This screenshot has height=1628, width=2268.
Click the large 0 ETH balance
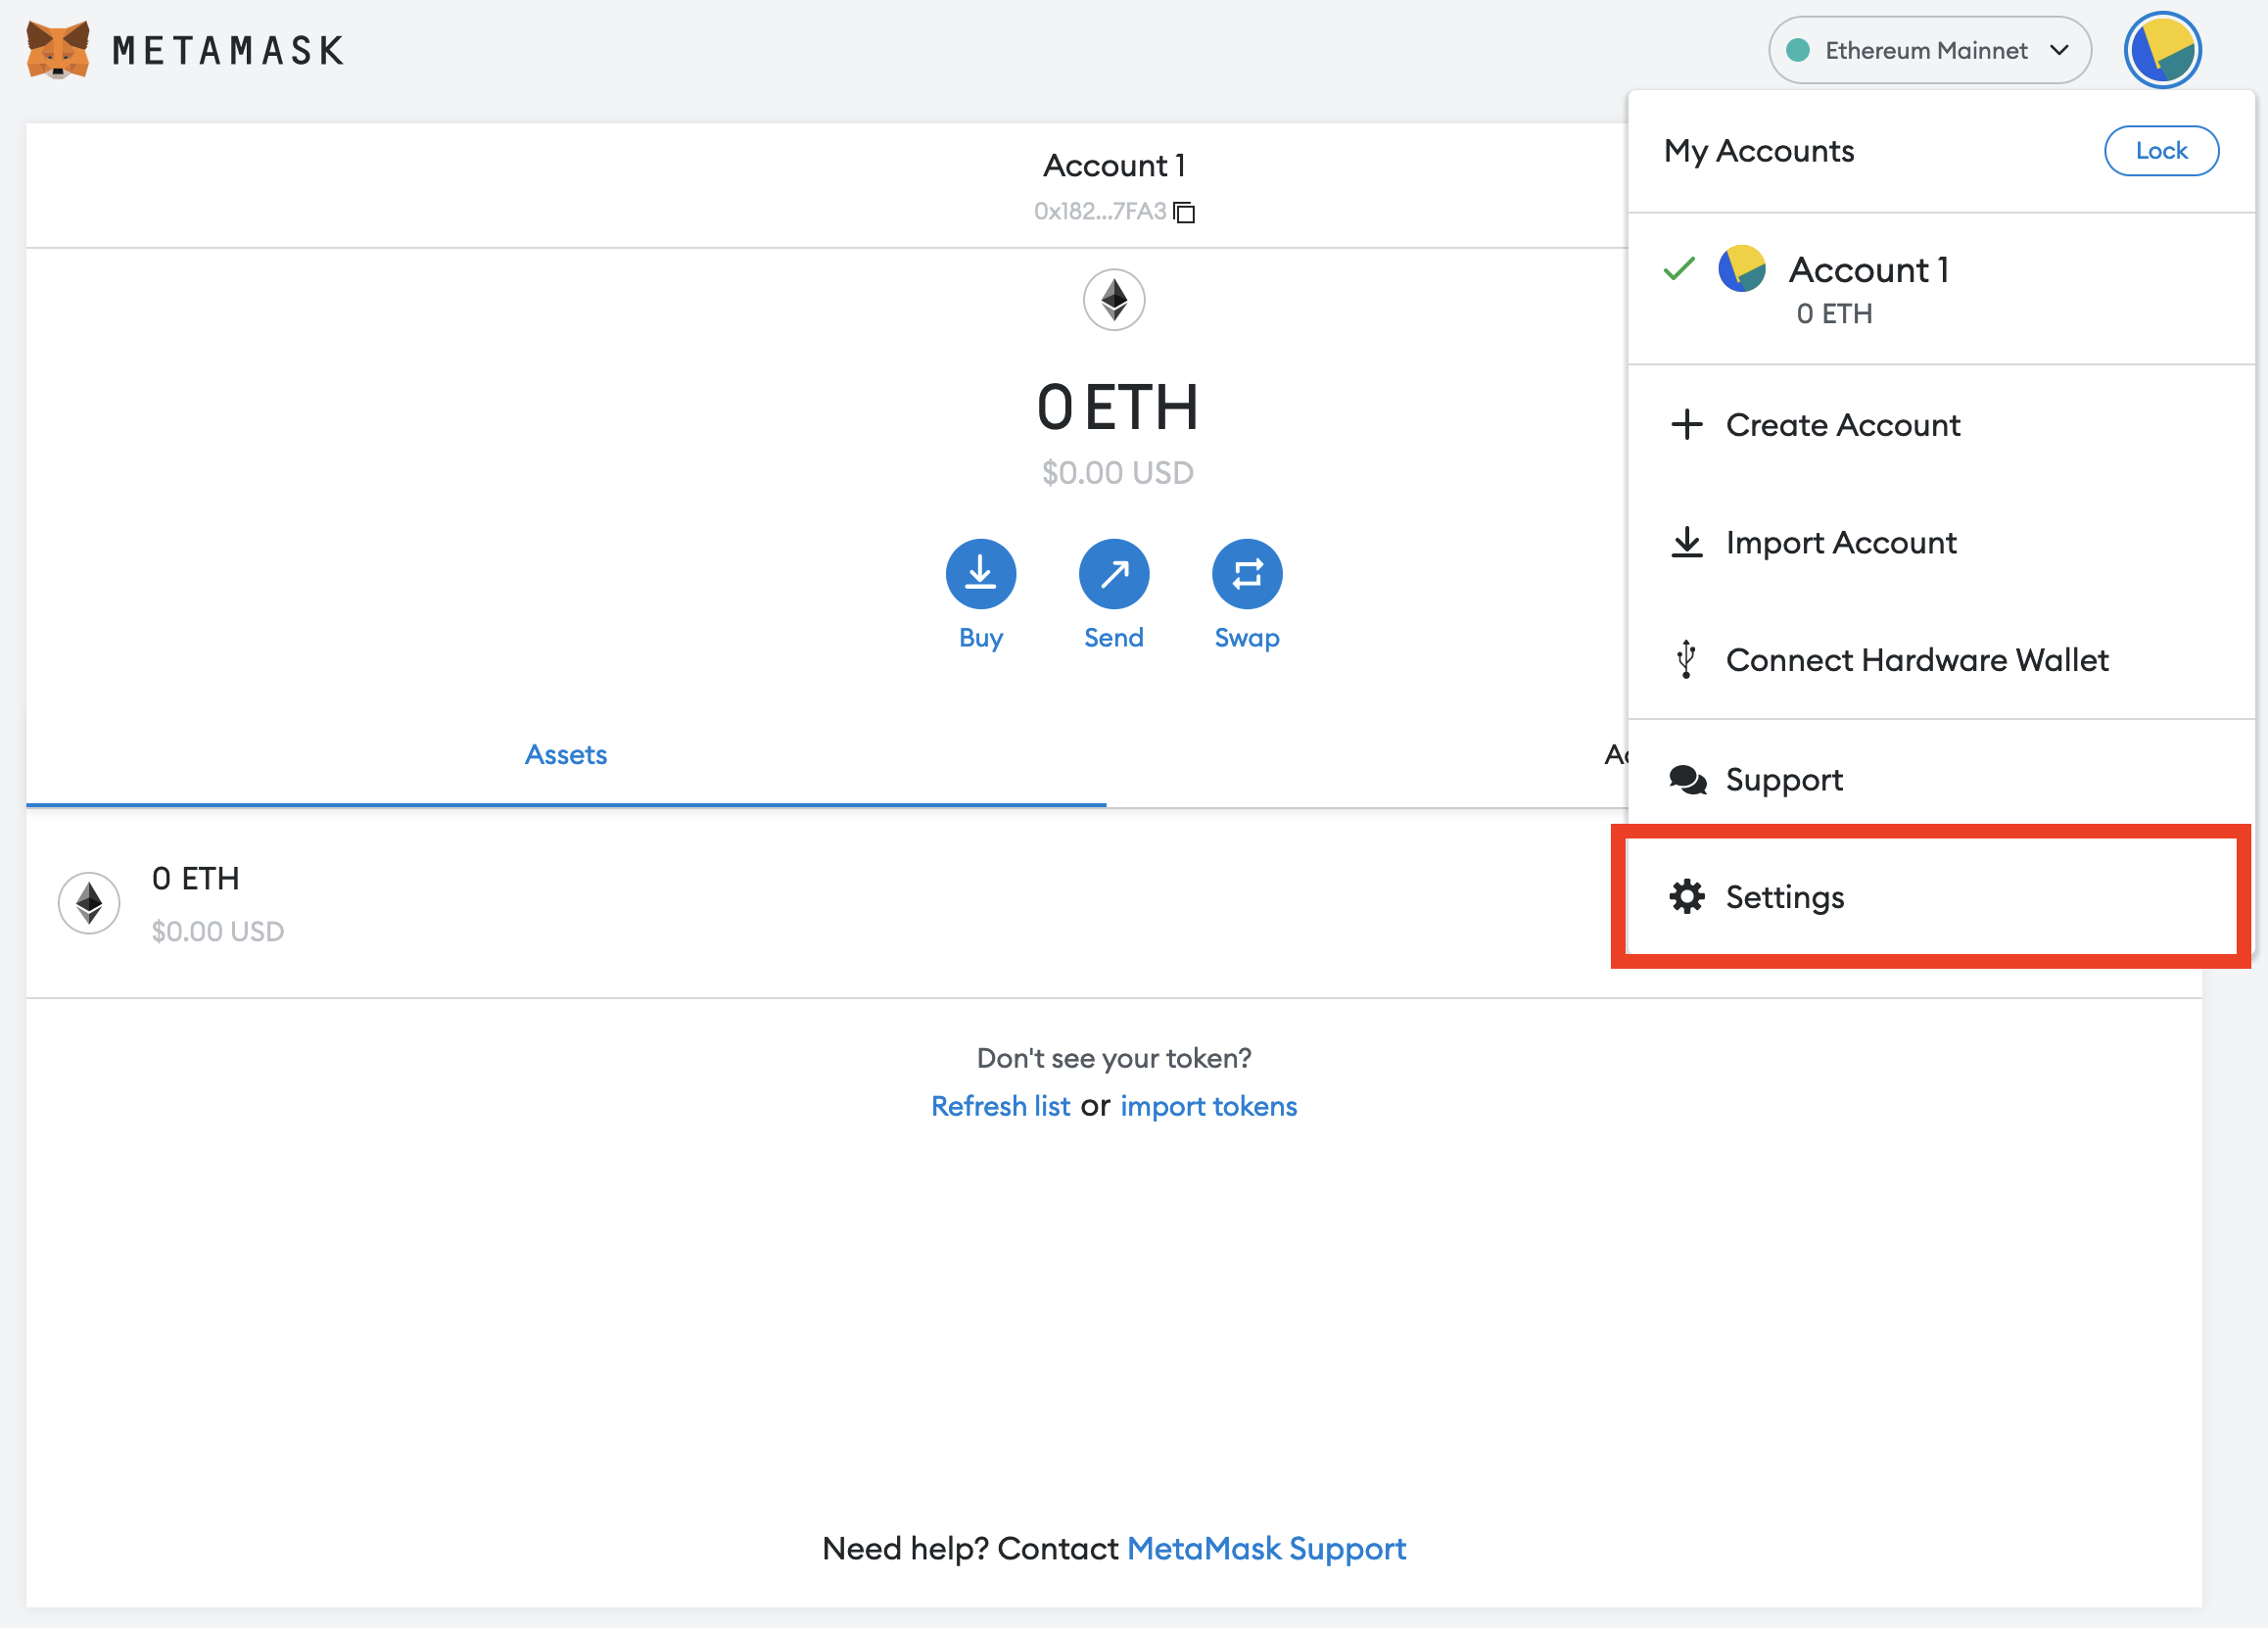point(1116,408)
